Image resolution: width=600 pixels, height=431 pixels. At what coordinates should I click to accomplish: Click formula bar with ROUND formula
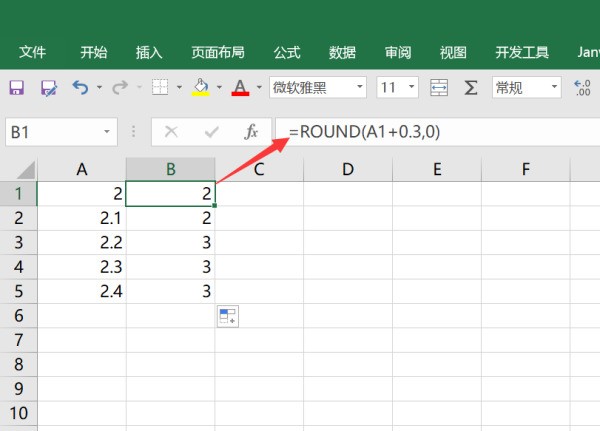coord(438,132)
